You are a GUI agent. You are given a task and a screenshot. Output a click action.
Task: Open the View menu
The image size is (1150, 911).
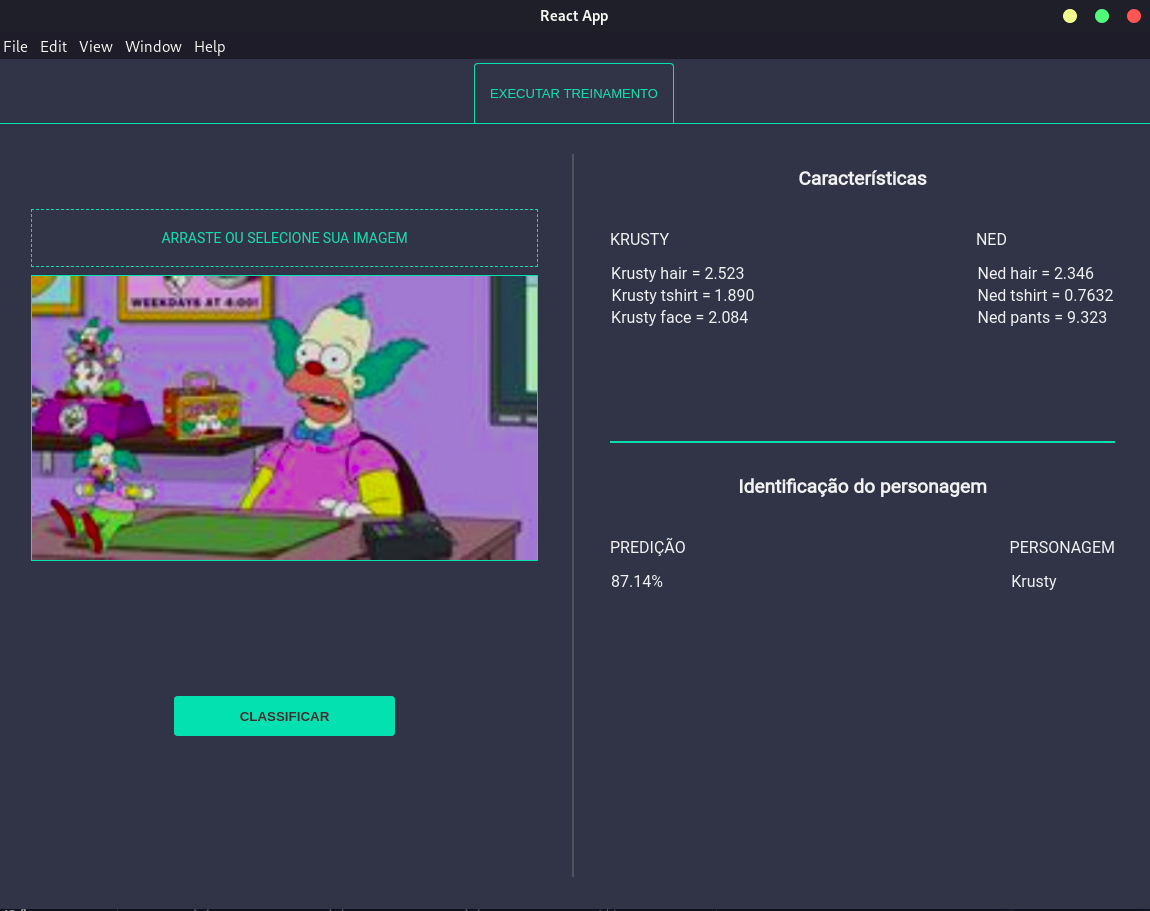pyautogui.click(x=95, y=46)
